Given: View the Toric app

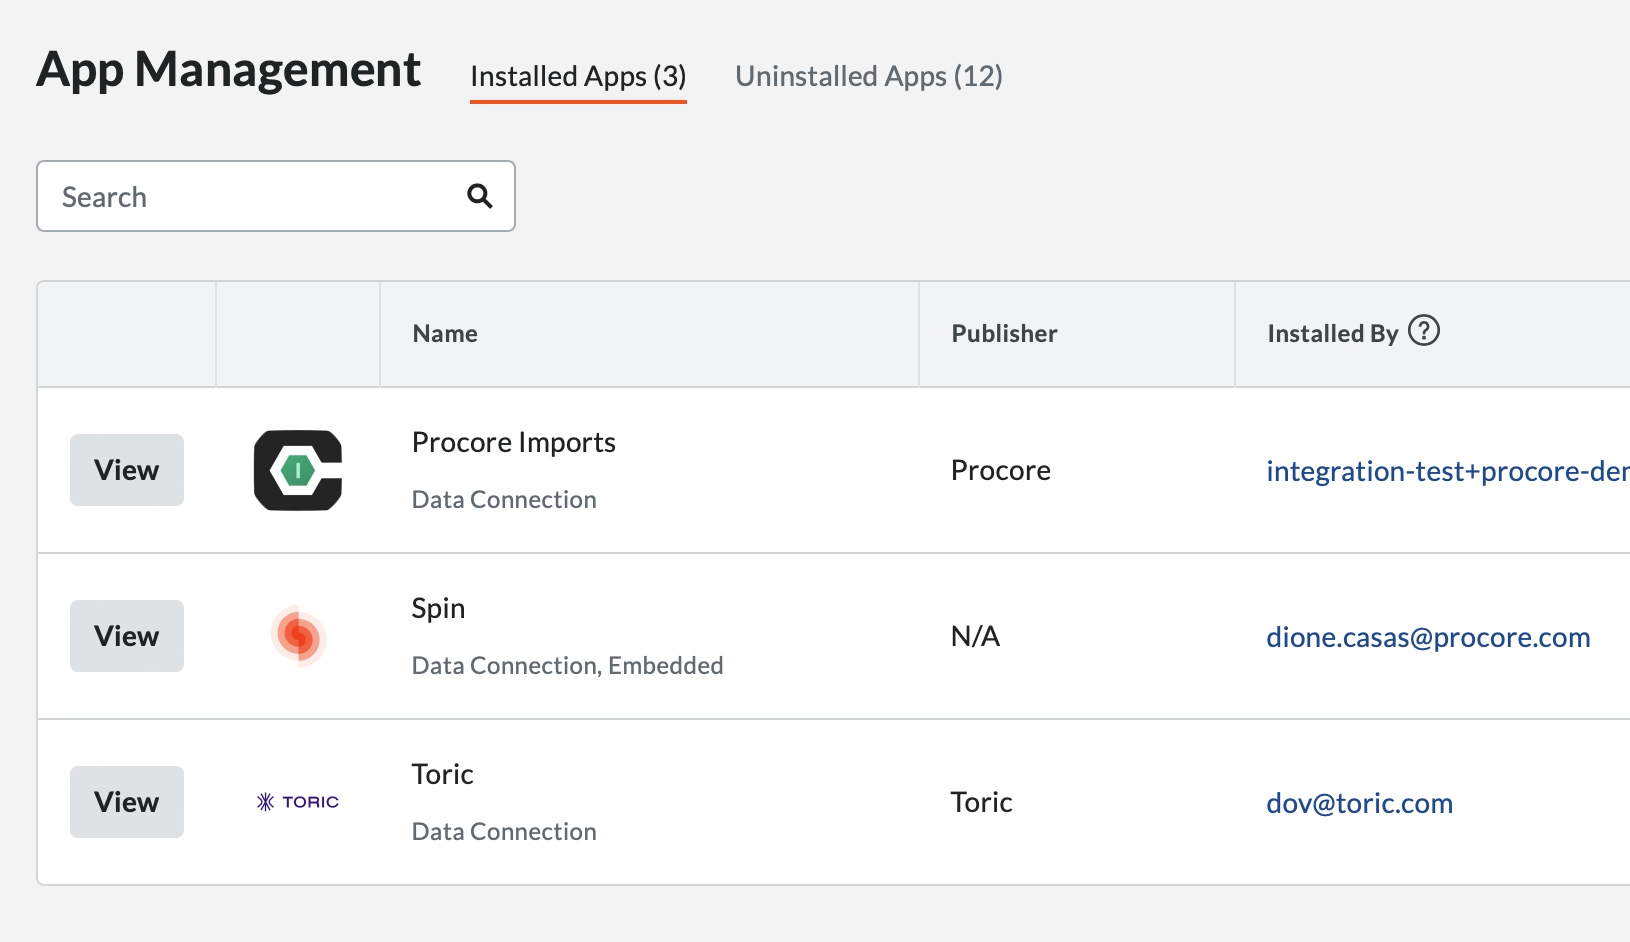Looking at the screenshot, I should point(127,802).
